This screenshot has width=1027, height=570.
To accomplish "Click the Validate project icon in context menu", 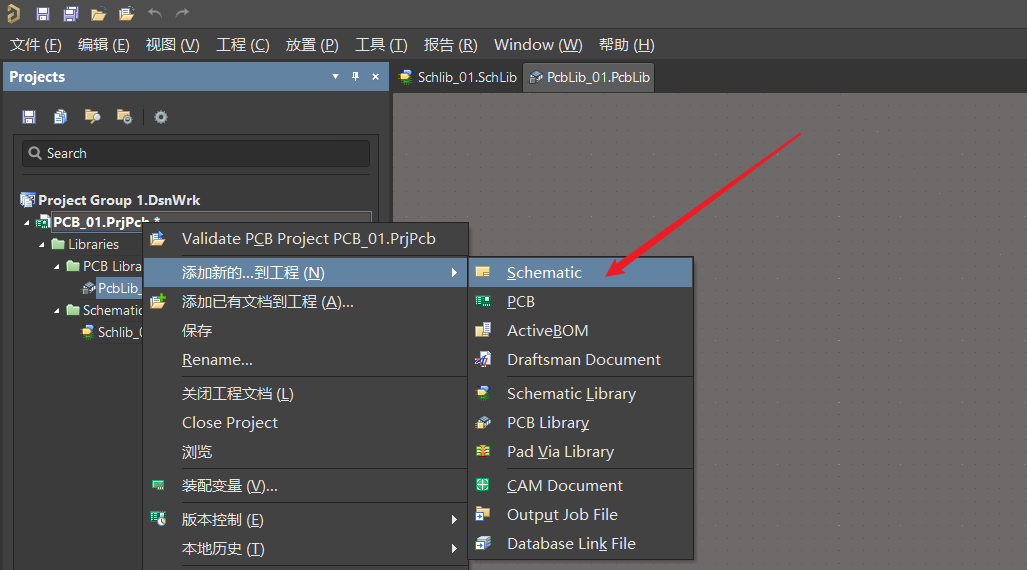I will [158, 238].
